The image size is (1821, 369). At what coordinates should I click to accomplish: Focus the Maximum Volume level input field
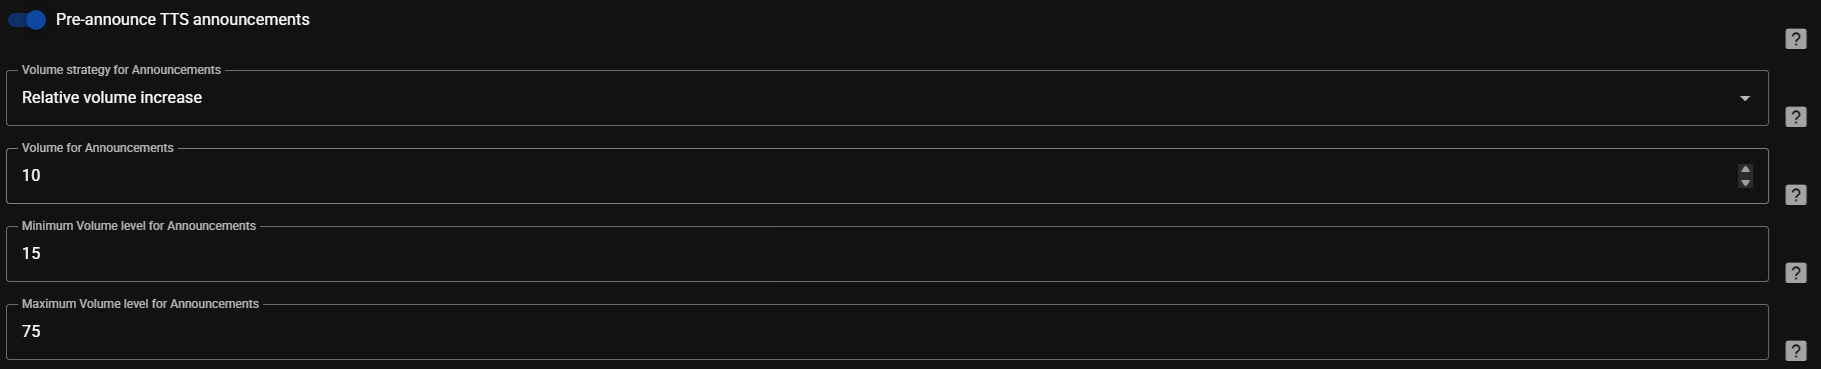(887, 332)
